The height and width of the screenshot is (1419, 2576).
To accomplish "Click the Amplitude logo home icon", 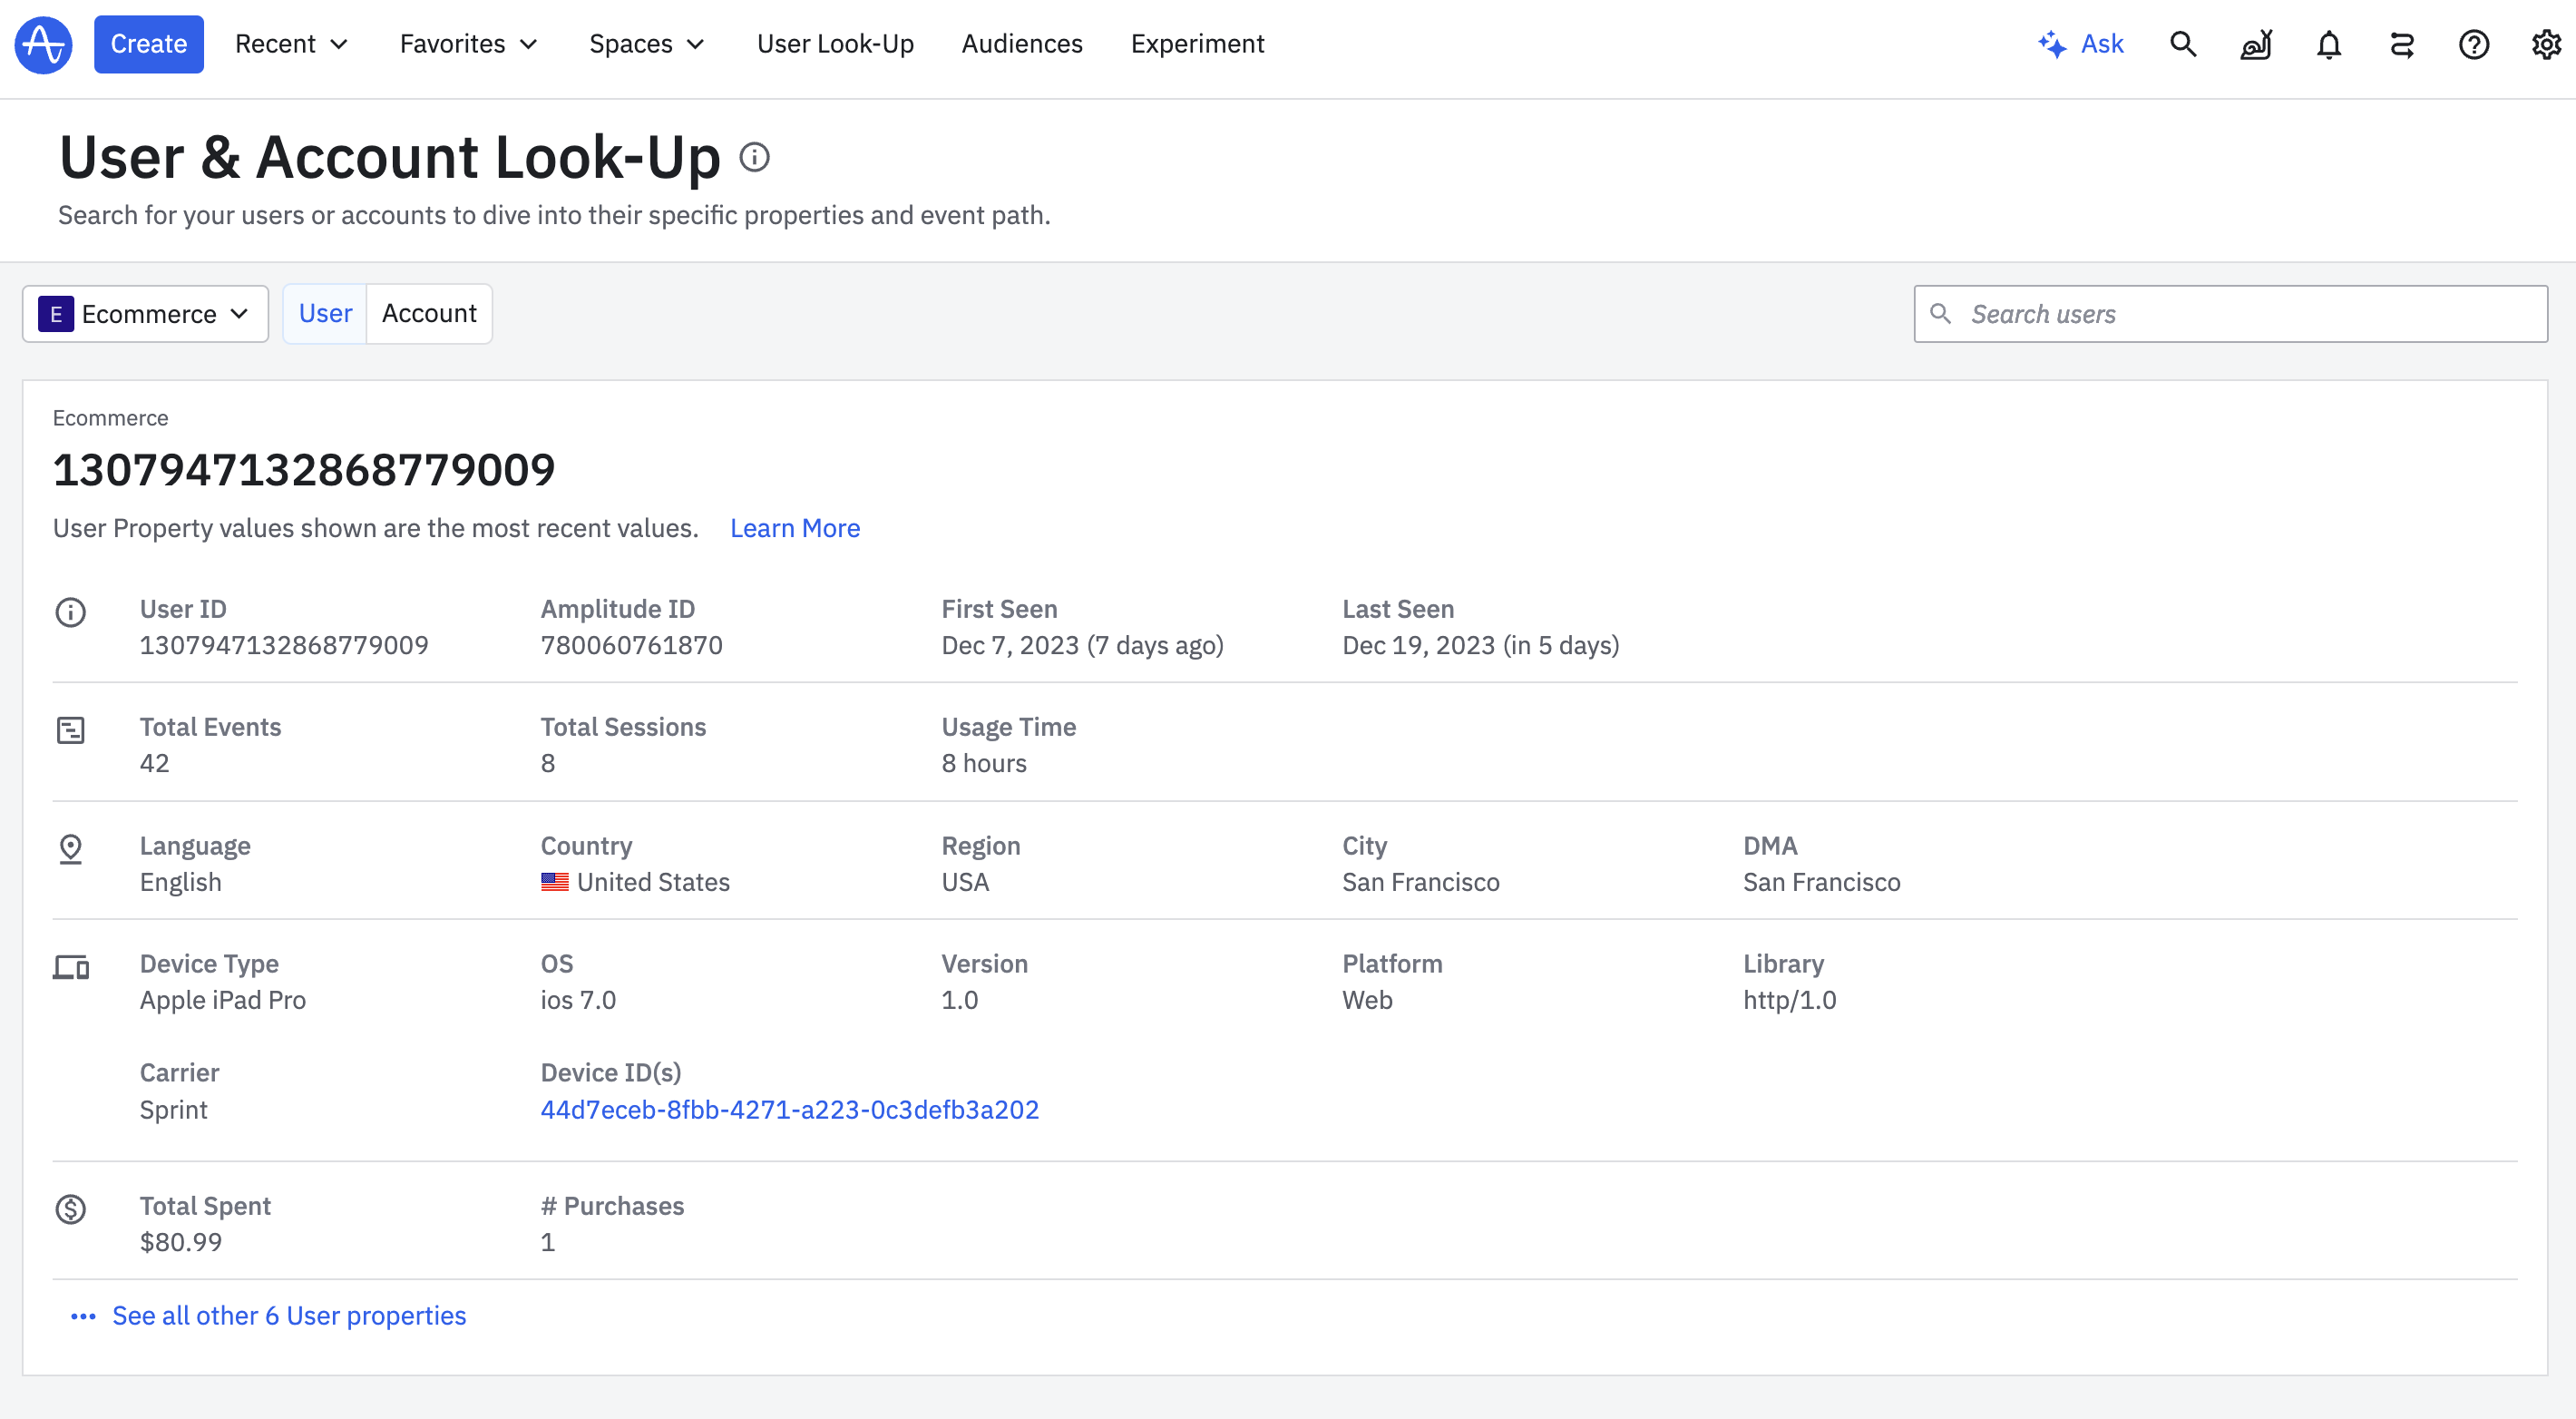I will 43,44.
